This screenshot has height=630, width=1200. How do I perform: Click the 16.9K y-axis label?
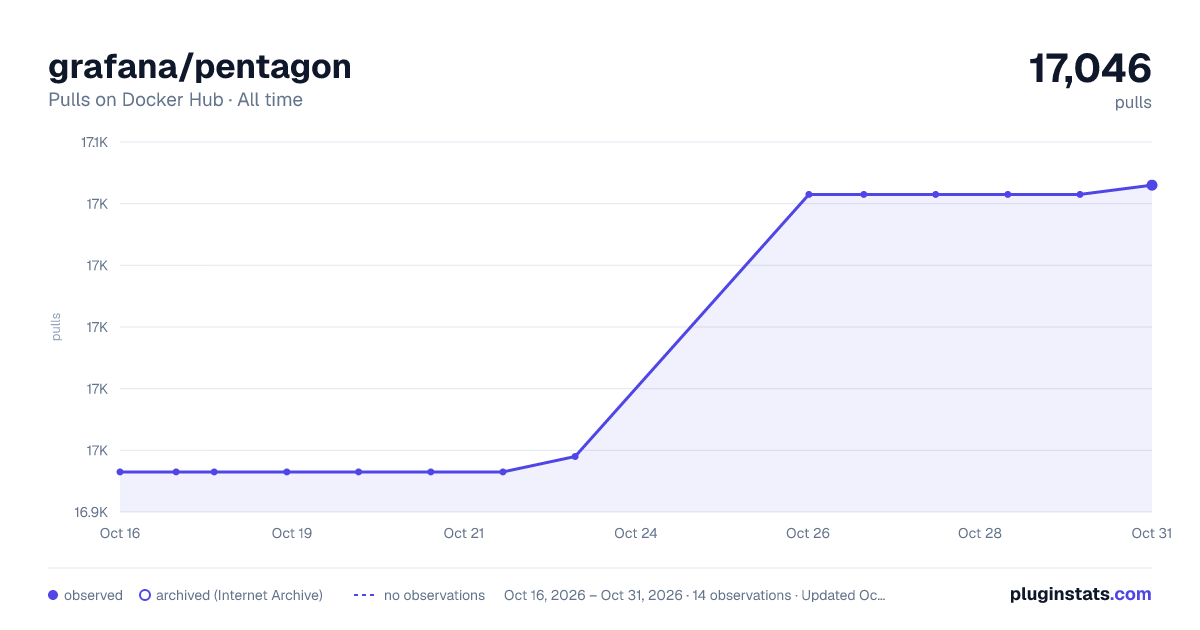point(91,512)
